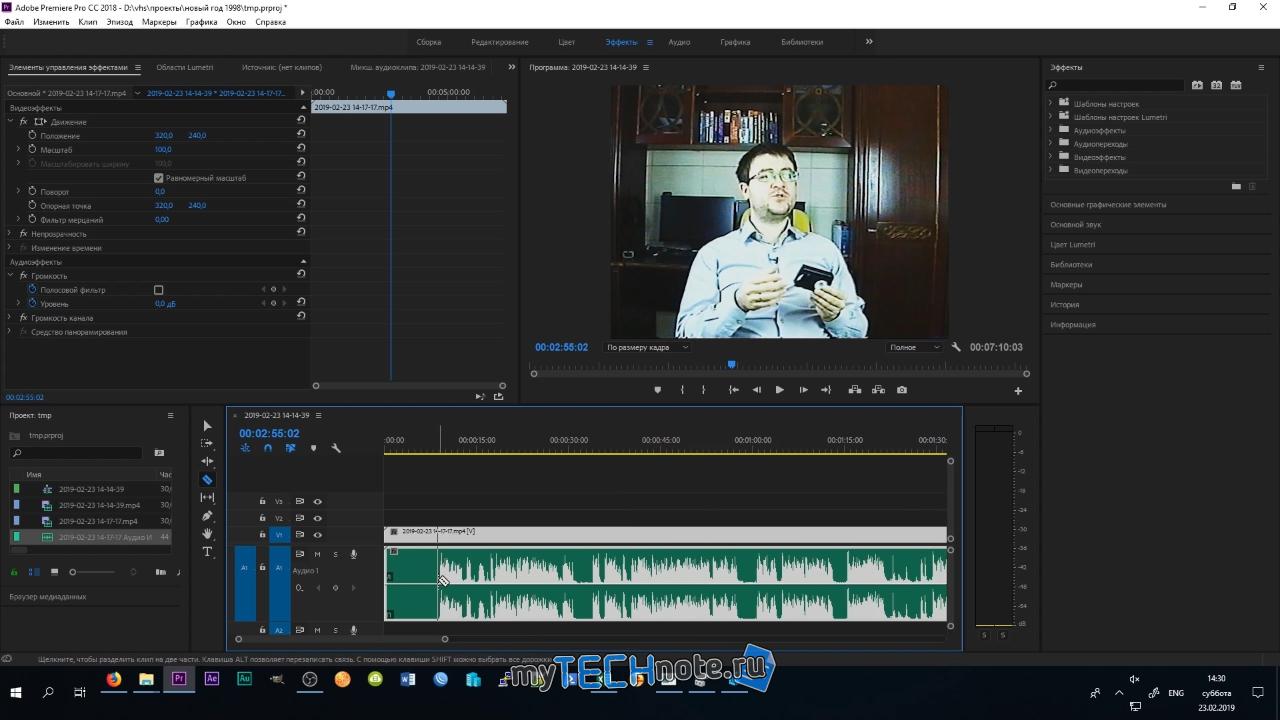Image resolution: width=1280 pixels, height=720 pixels.
Task: Switch to Аудио workspace
Action: coord(679,42)
